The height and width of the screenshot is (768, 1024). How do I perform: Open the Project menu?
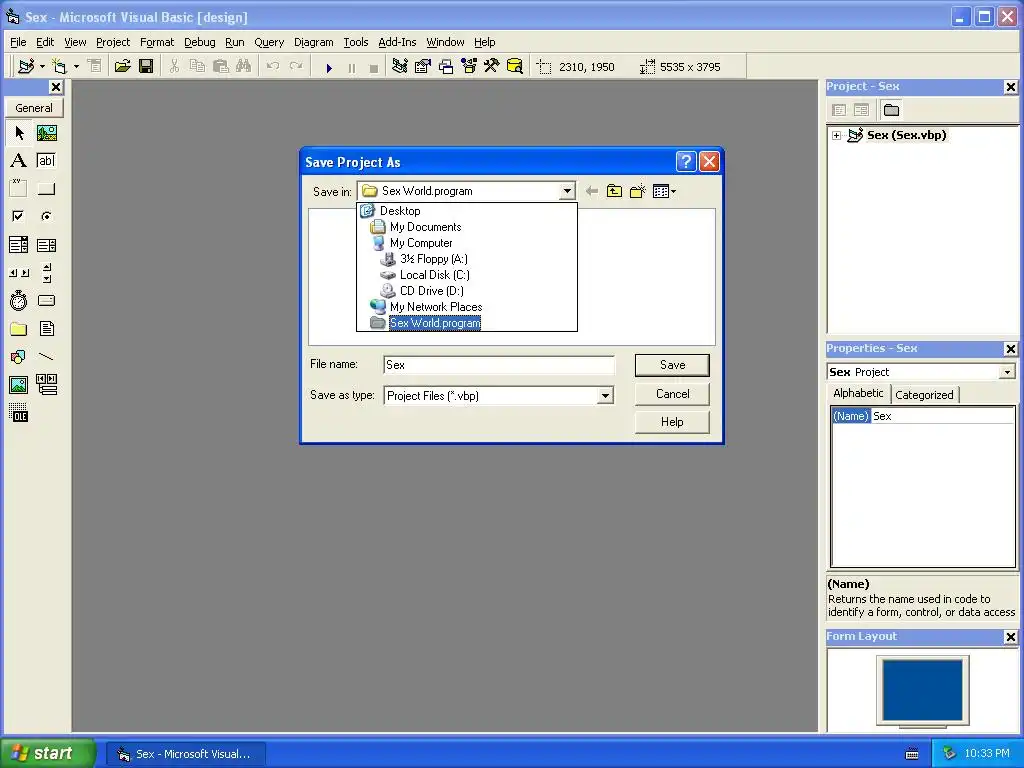coord(113,42)
